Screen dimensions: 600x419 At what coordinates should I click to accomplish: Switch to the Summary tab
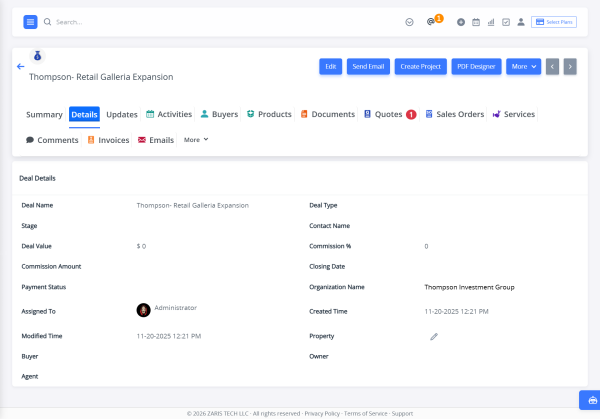pyautogui.click(x=44, y=114)
